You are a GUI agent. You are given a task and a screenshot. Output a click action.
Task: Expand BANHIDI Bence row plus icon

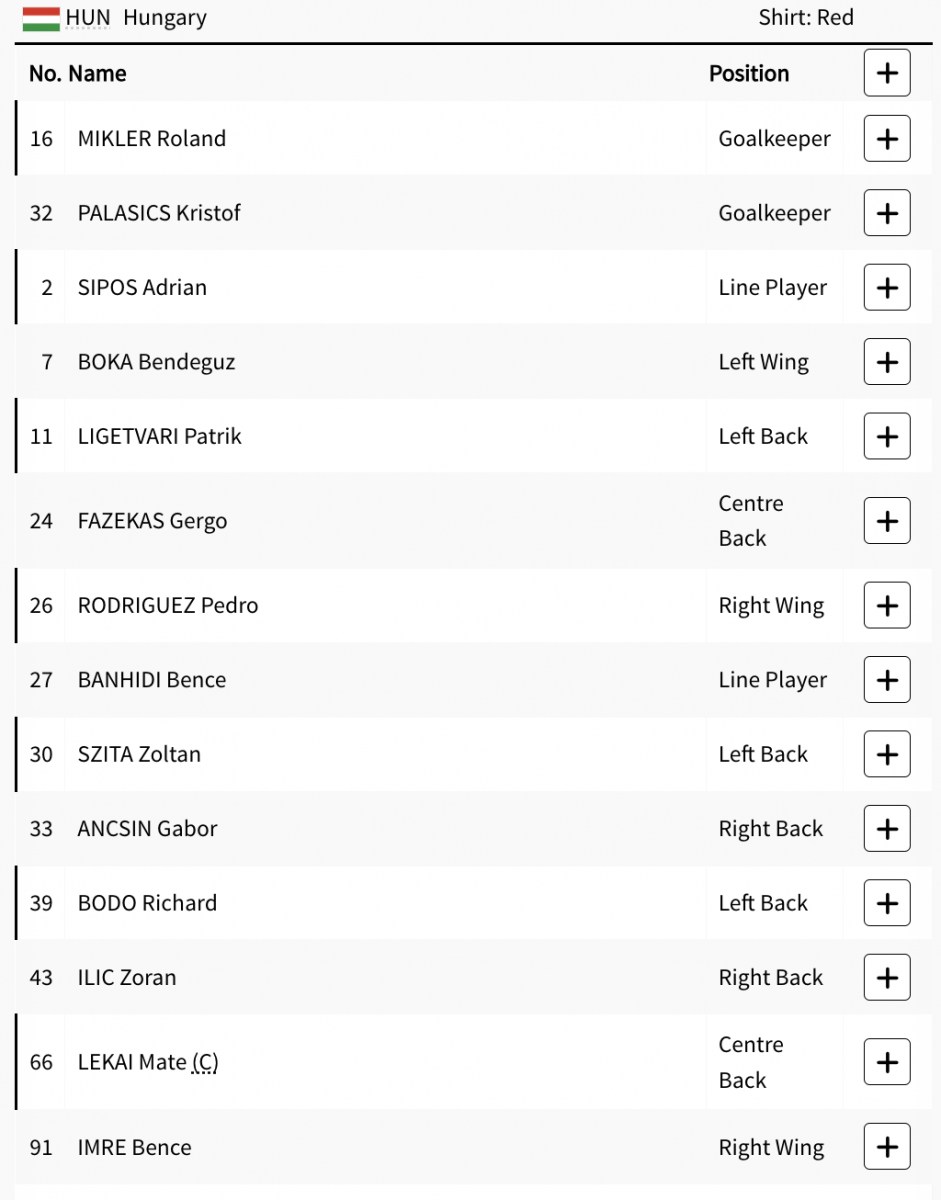tap(887, 680)
